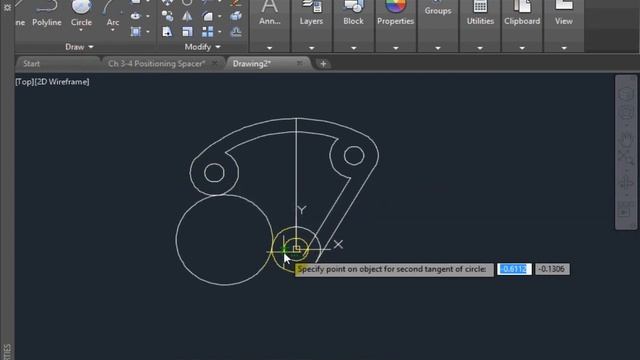Screen dimensions: 640x360
Task: Select the Arc draw tool
Action: click(x=113, y=14)
